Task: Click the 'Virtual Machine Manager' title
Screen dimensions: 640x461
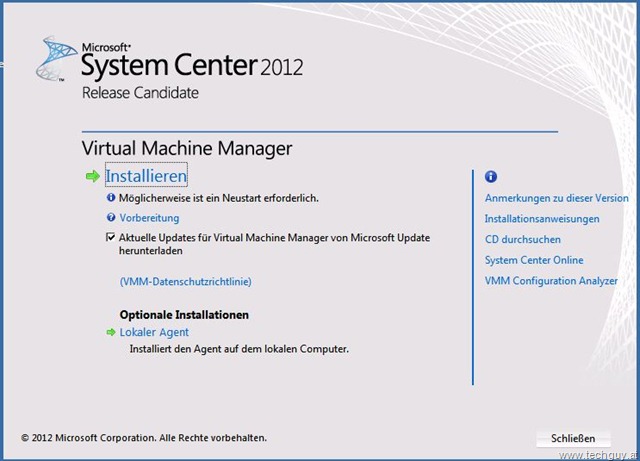Action: [187, 148]
